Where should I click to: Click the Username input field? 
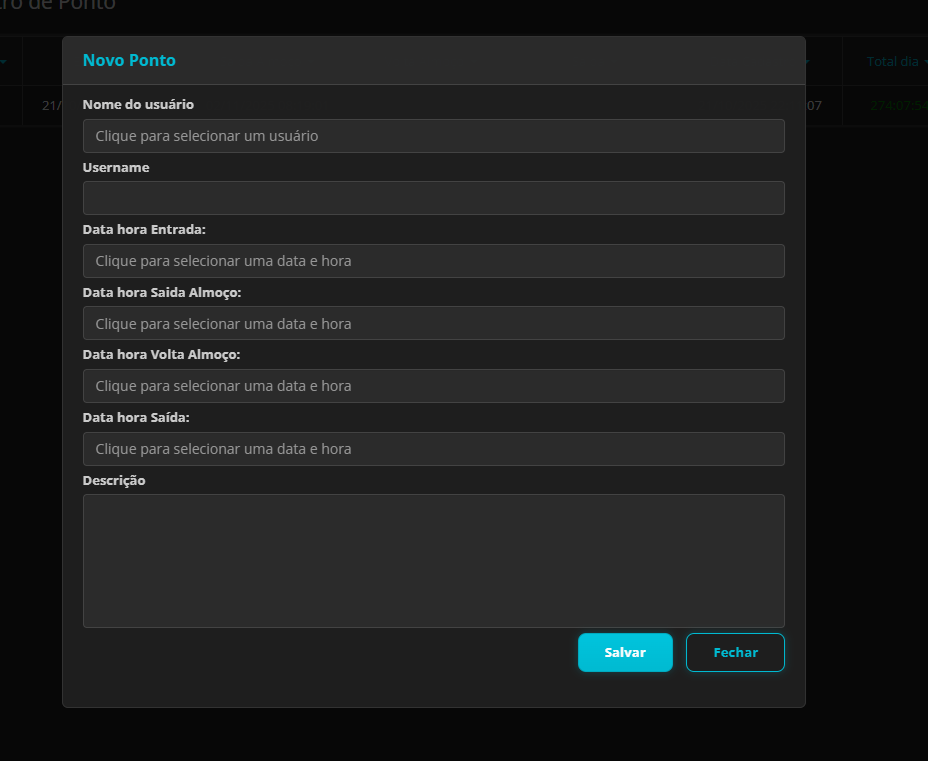[433, 197]
